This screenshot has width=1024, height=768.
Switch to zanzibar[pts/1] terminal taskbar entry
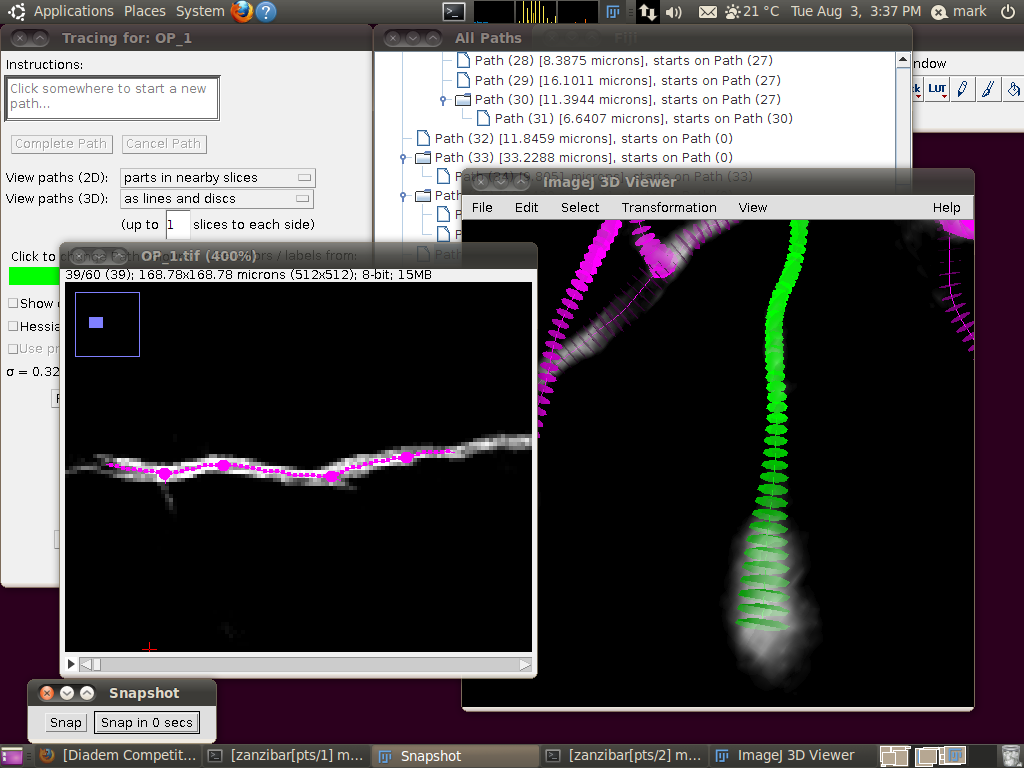(286, 756)
